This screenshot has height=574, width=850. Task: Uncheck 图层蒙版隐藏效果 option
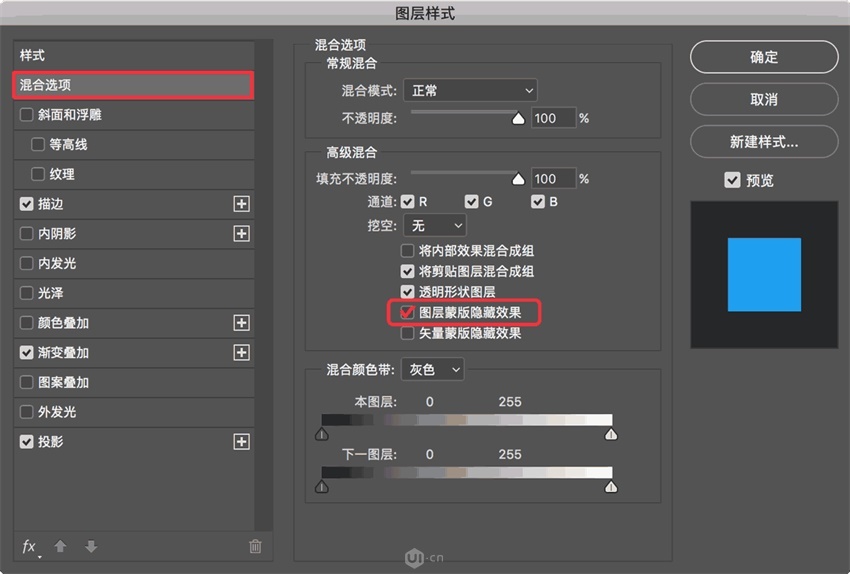(408, 313)
